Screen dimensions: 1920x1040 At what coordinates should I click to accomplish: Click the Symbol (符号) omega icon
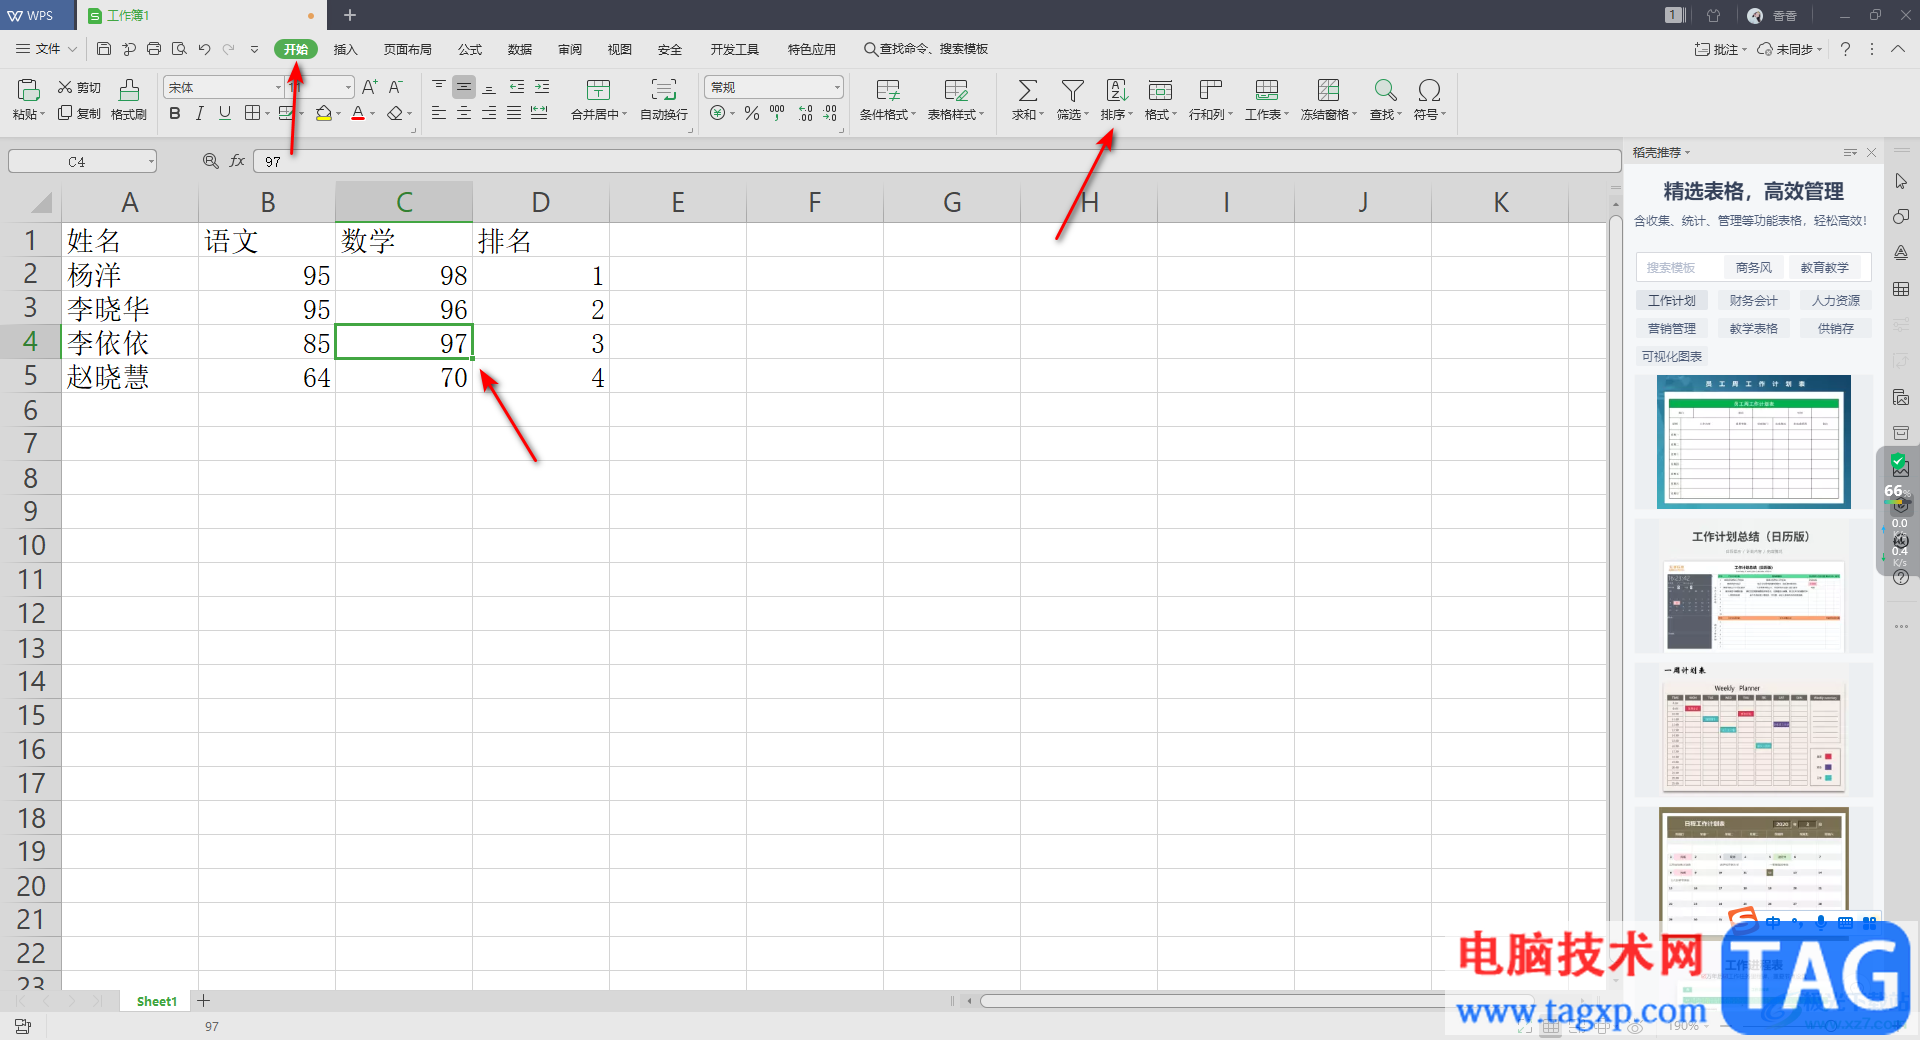[x=1429, y=91]
